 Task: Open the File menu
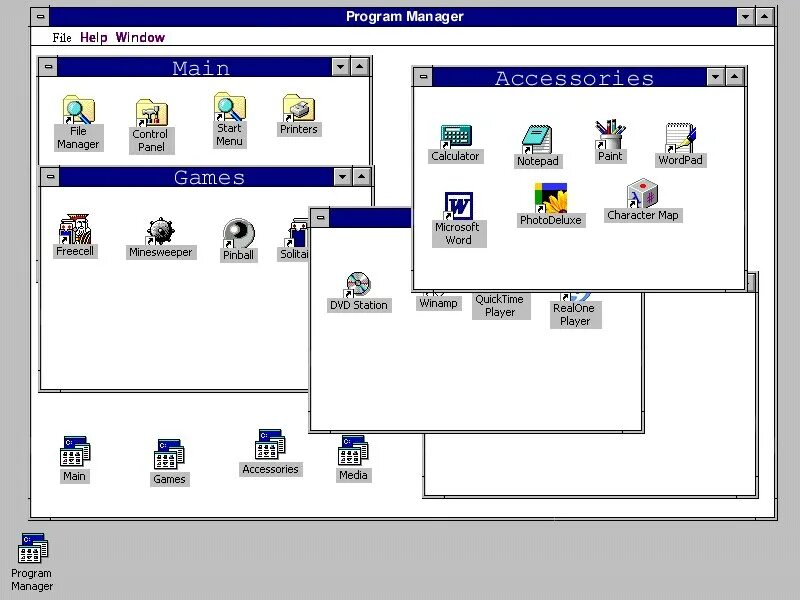click(x=62, y=37)
